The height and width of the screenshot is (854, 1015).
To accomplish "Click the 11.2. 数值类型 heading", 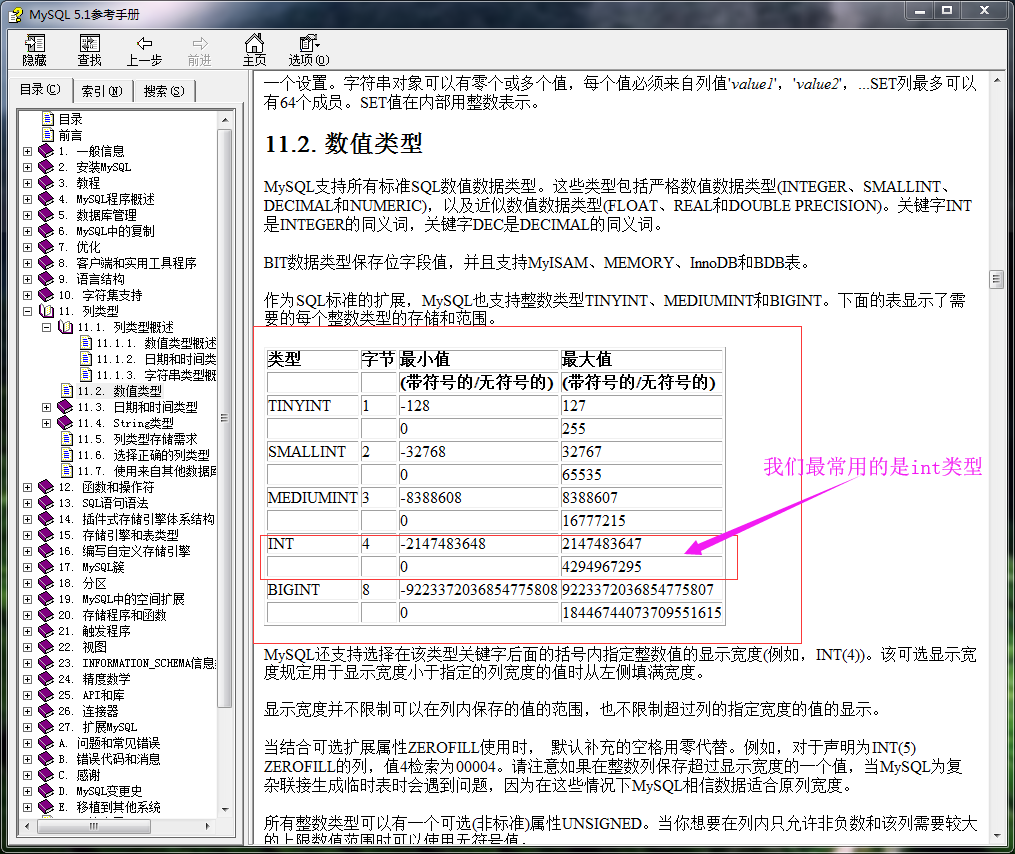I will (343, 143).
